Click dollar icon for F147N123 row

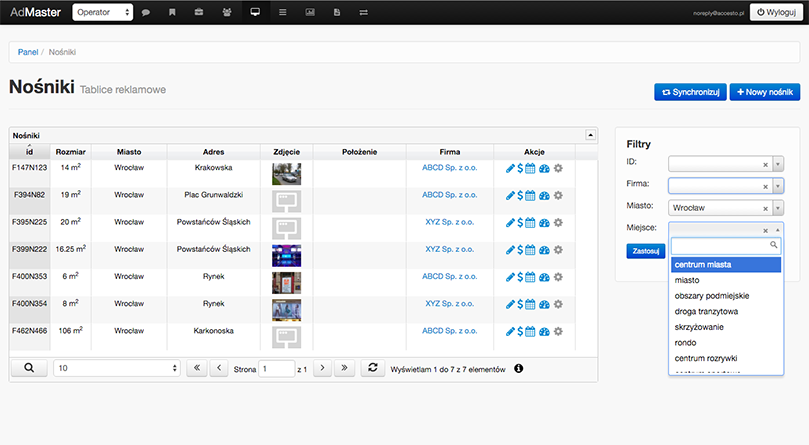coord(520,168)
